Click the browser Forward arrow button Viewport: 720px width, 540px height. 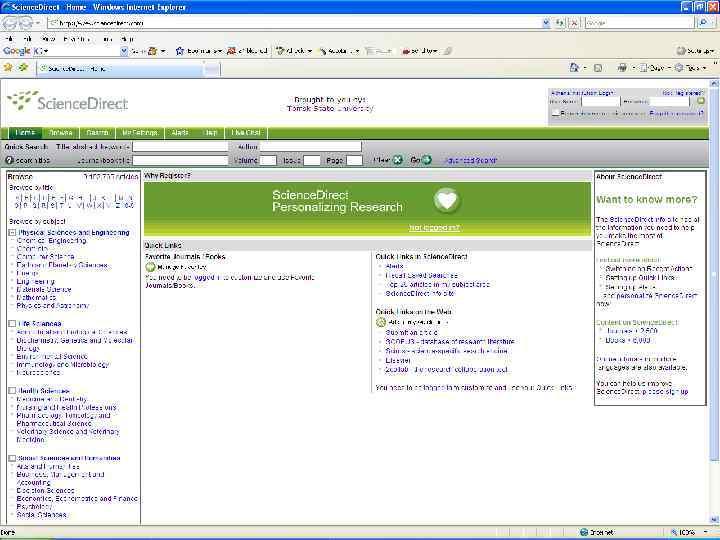[26, 22]
